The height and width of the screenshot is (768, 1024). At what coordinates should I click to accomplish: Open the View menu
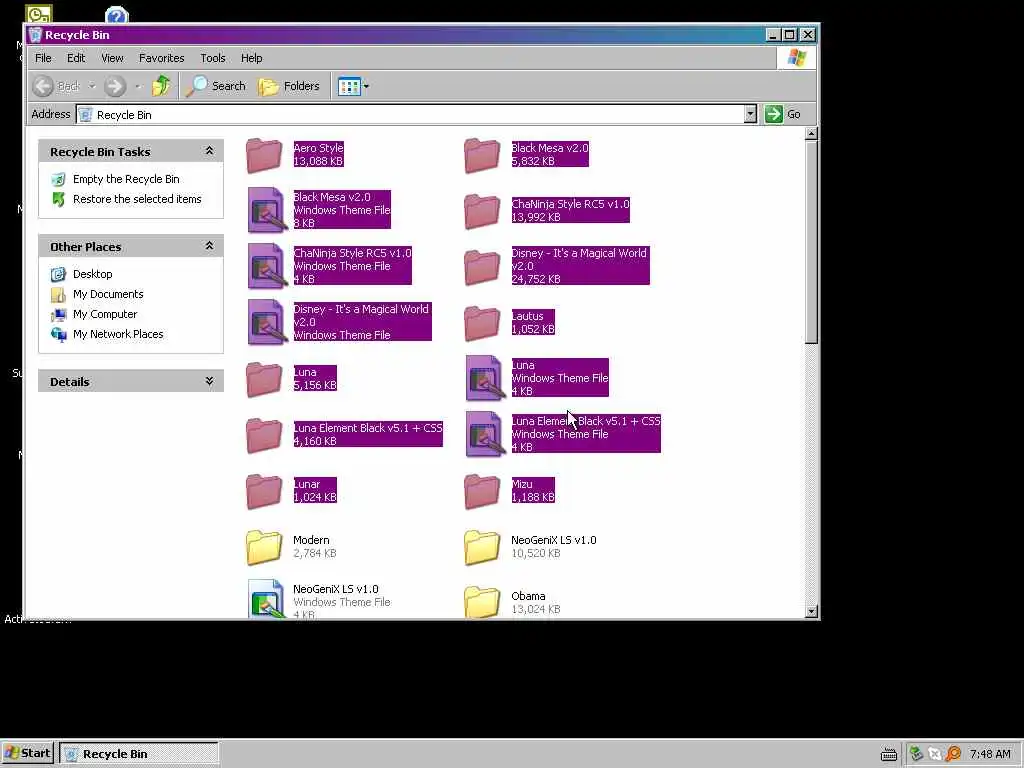click(x=112, y=58)
